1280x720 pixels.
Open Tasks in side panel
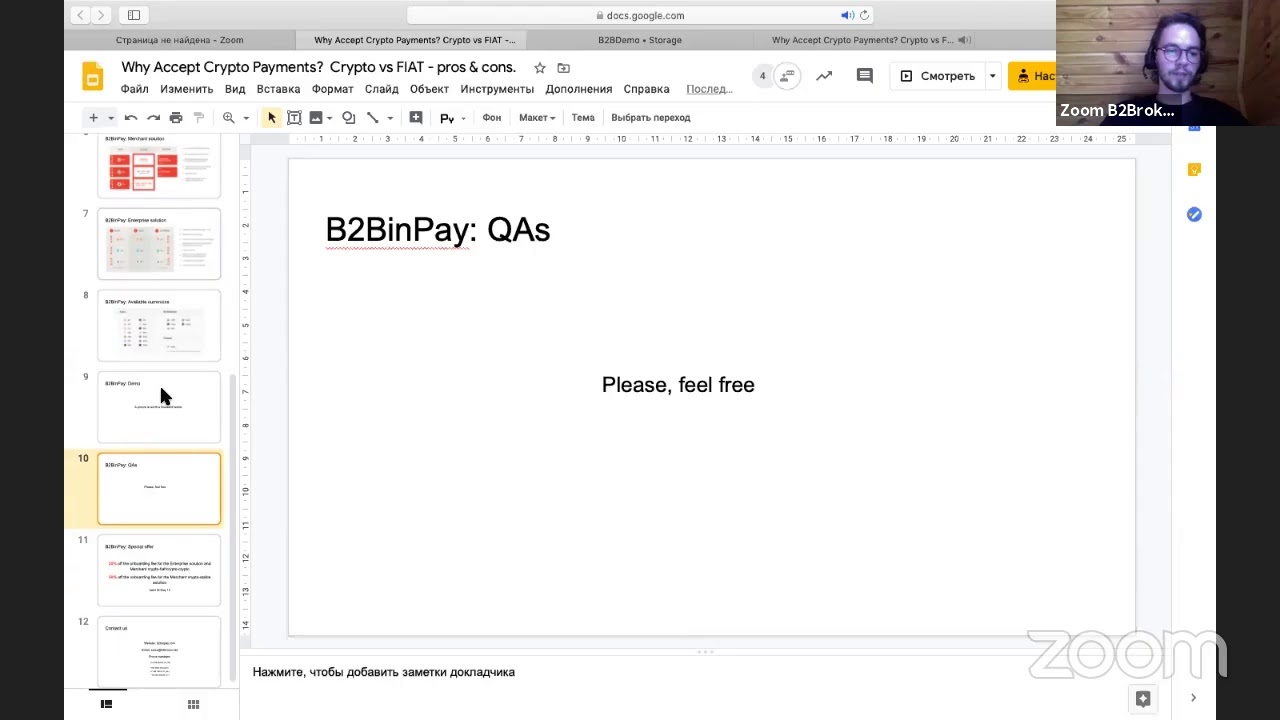(x=1194, y=214)
